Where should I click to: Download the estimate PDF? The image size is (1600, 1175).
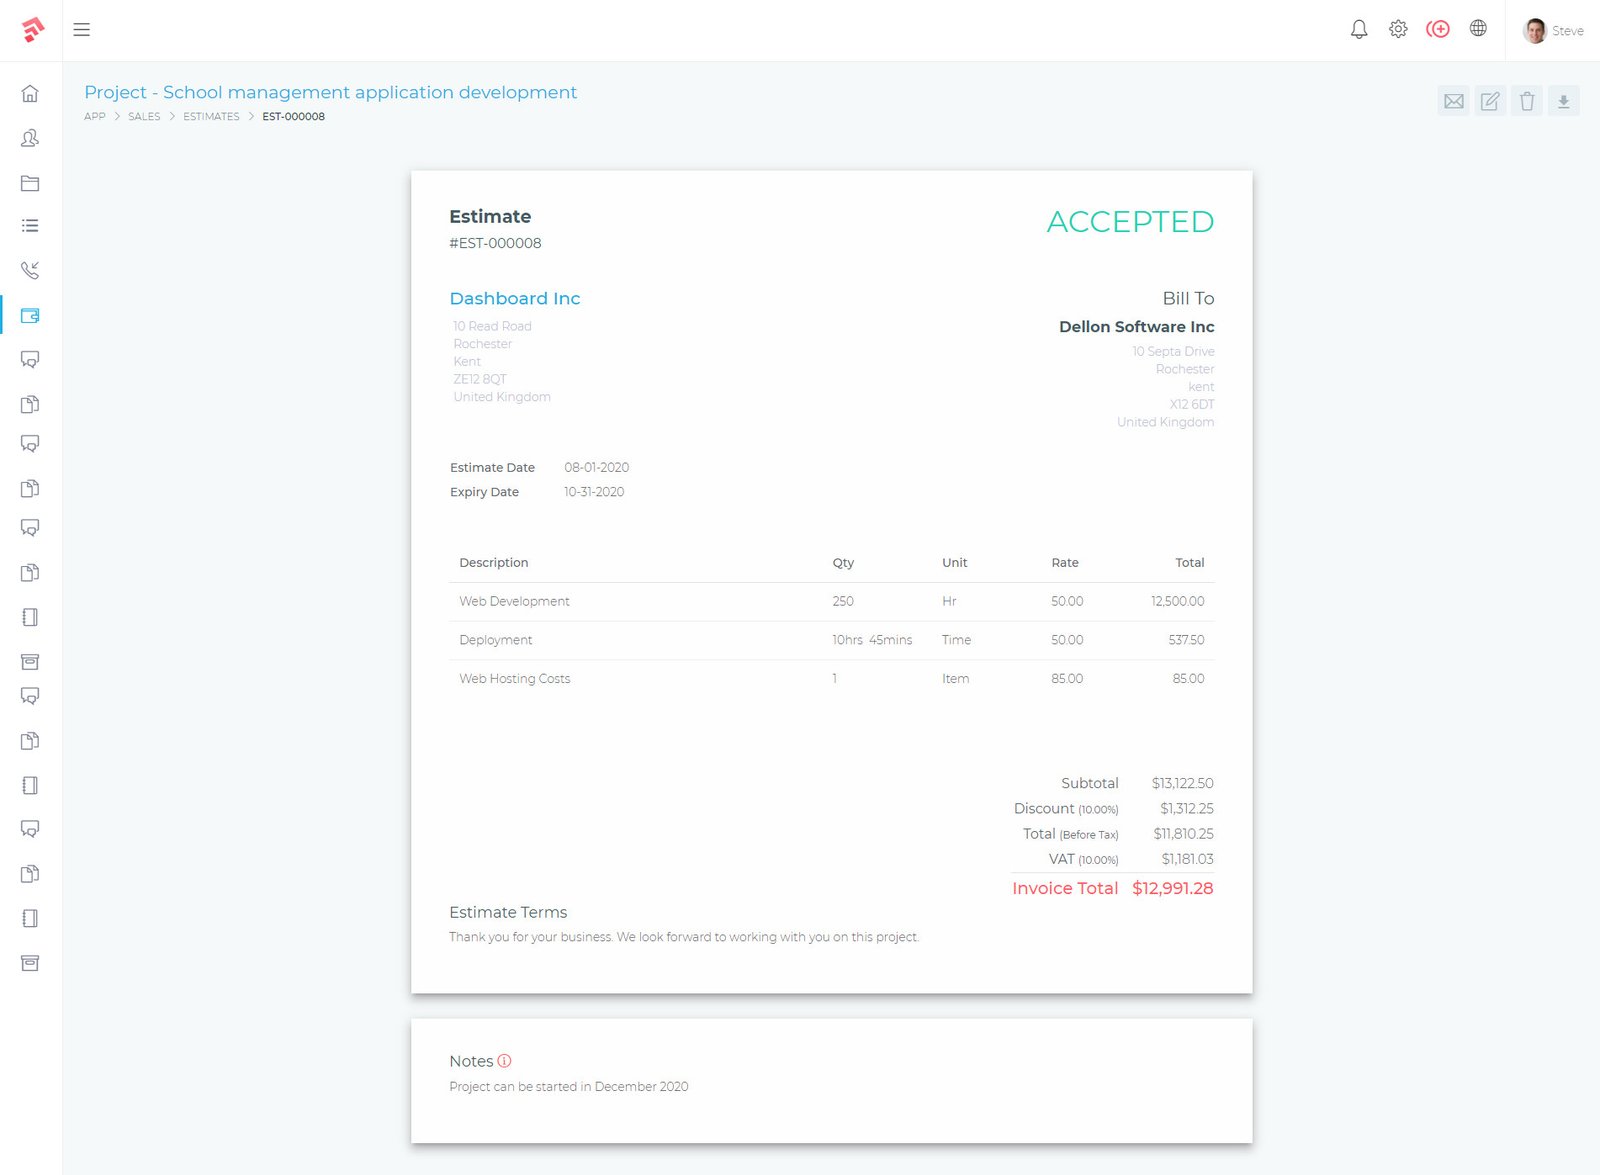click(x=1563, y=101)
